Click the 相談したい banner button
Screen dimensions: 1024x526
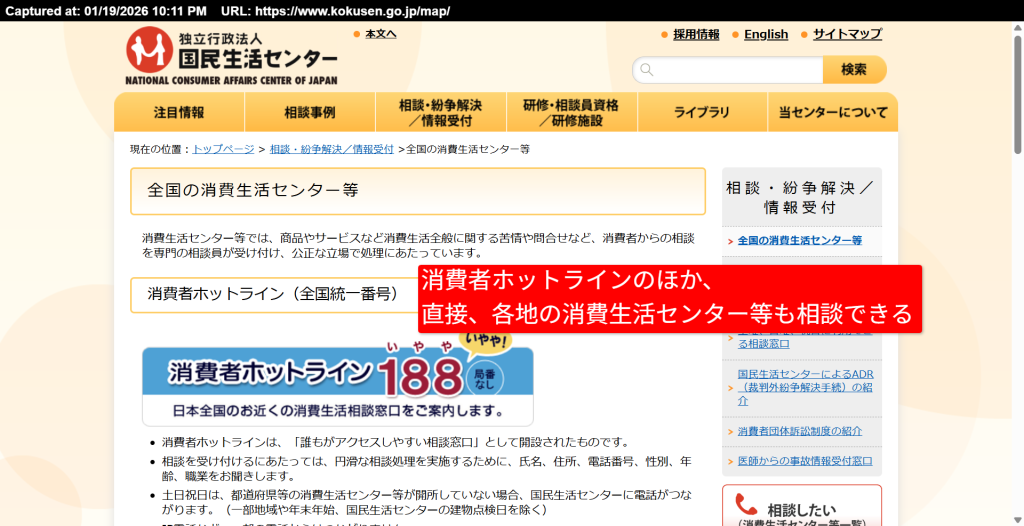(802, 505)
